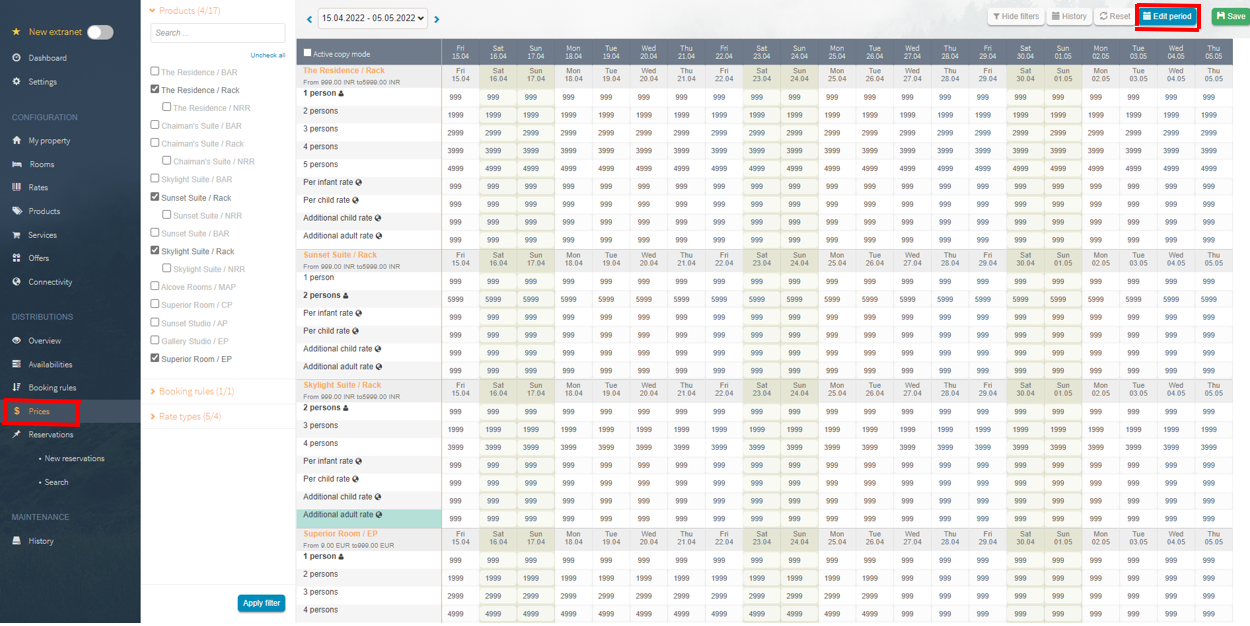Click the green Save button

pyautogui.click(x=1230, y=17)
